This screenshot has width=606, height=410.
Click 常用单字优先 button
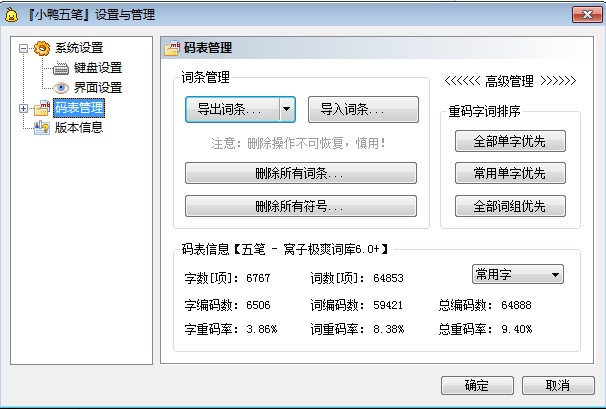click(510, 173)
